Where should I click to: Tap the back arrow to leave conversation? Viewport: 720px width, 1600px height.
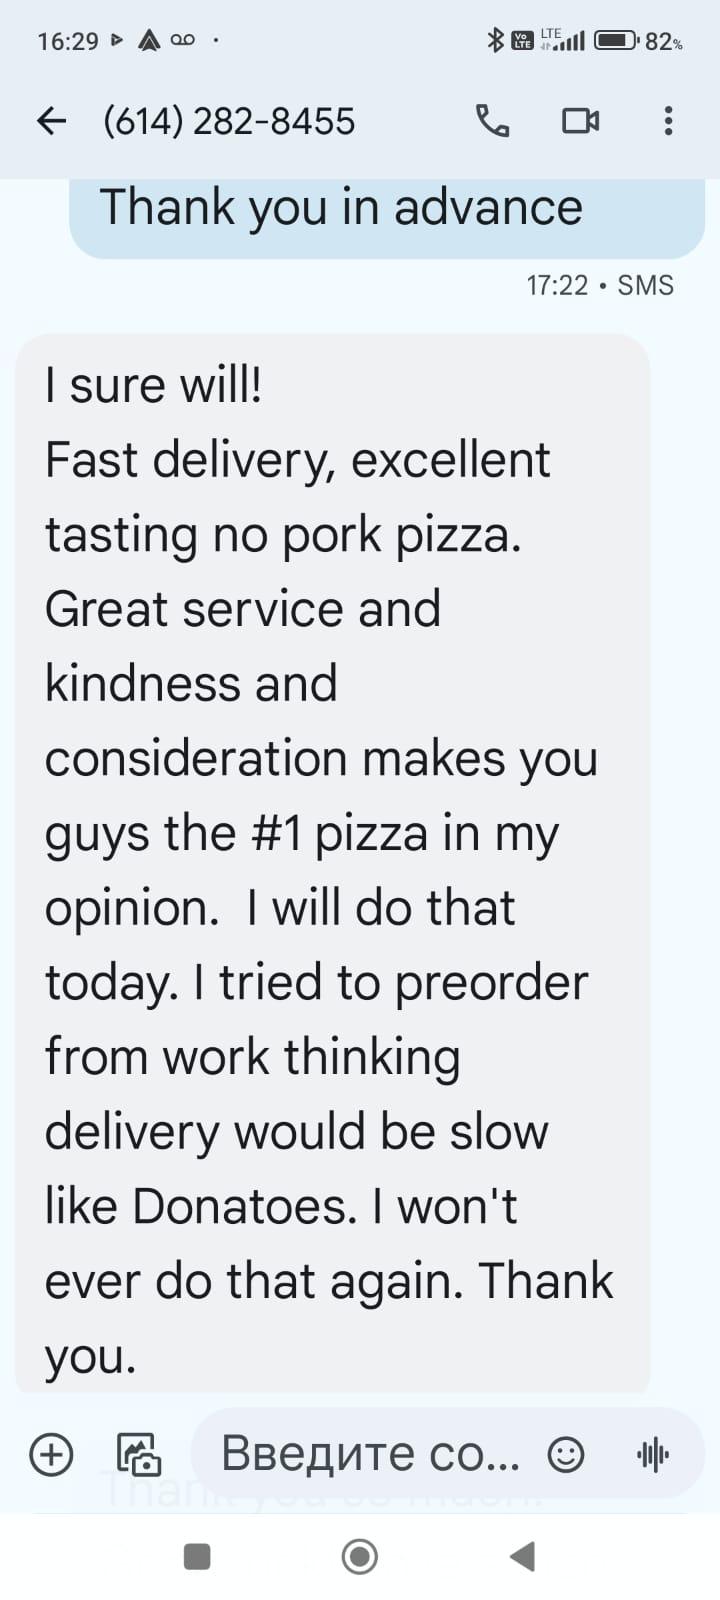[x=51, y=121]
